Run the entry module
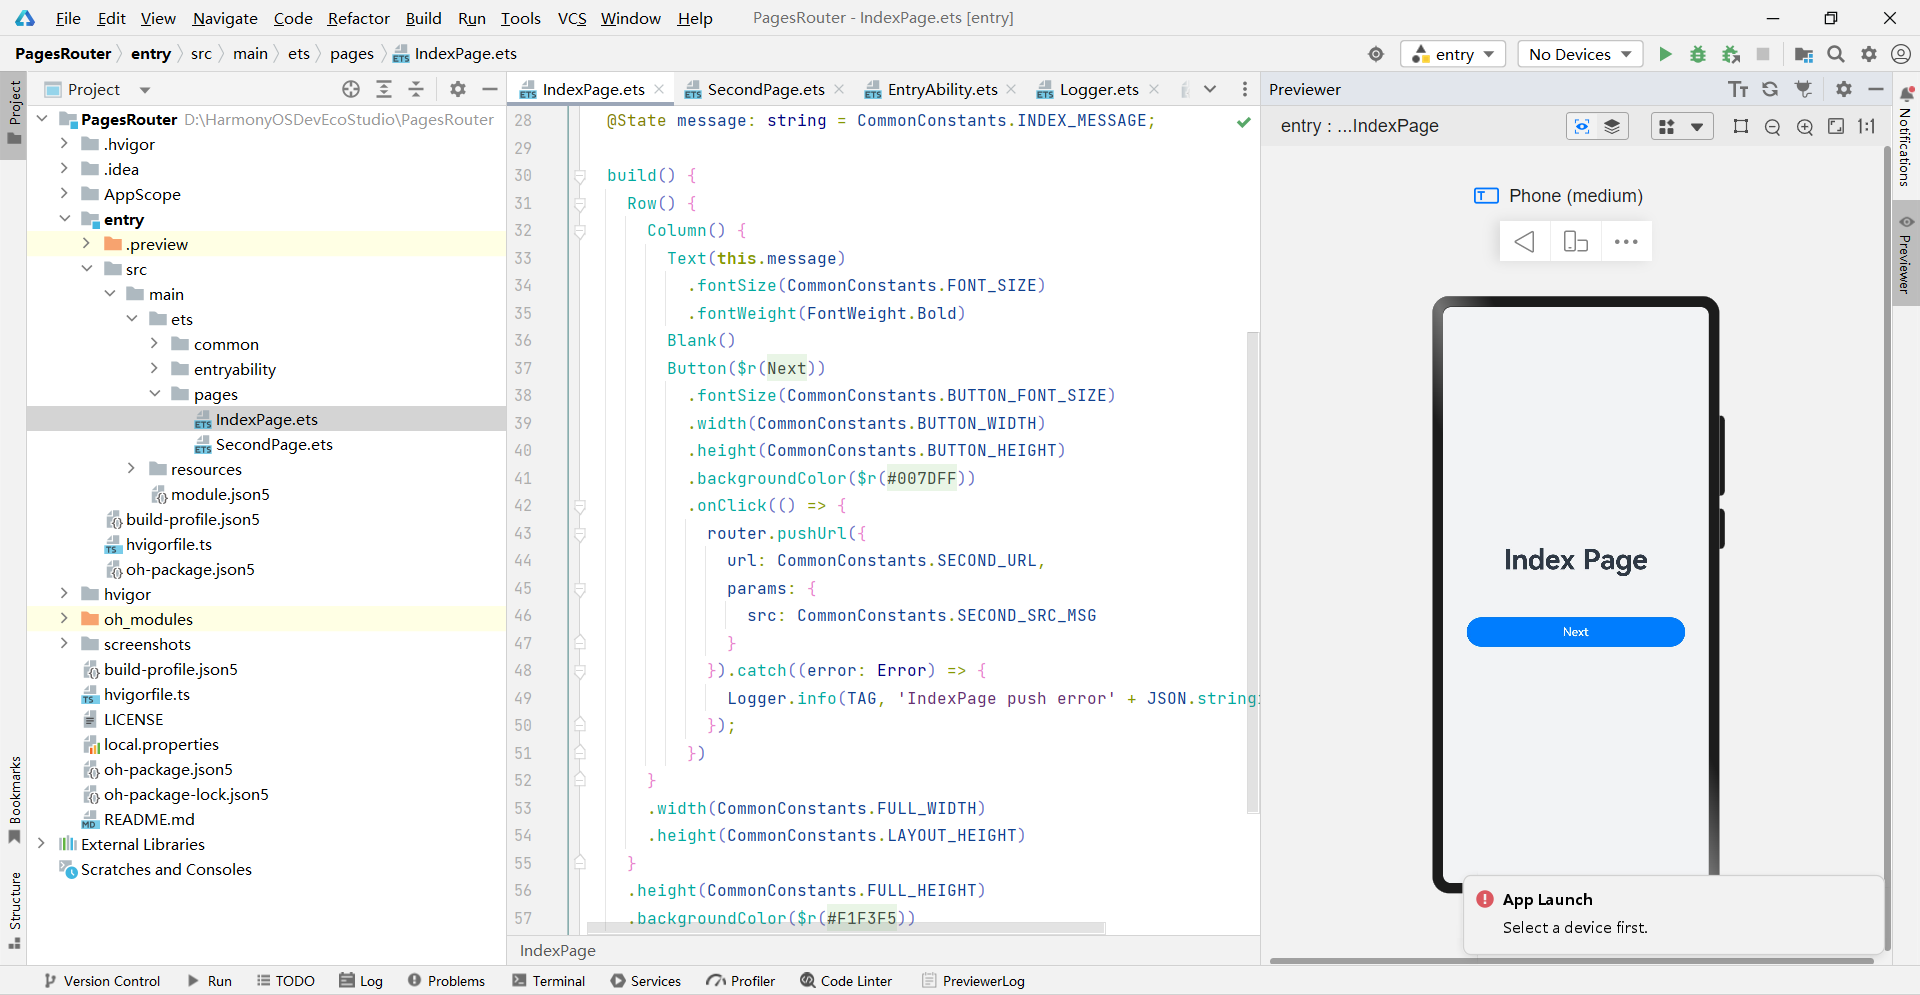The image size is (1920, 995). (1665, 54)
